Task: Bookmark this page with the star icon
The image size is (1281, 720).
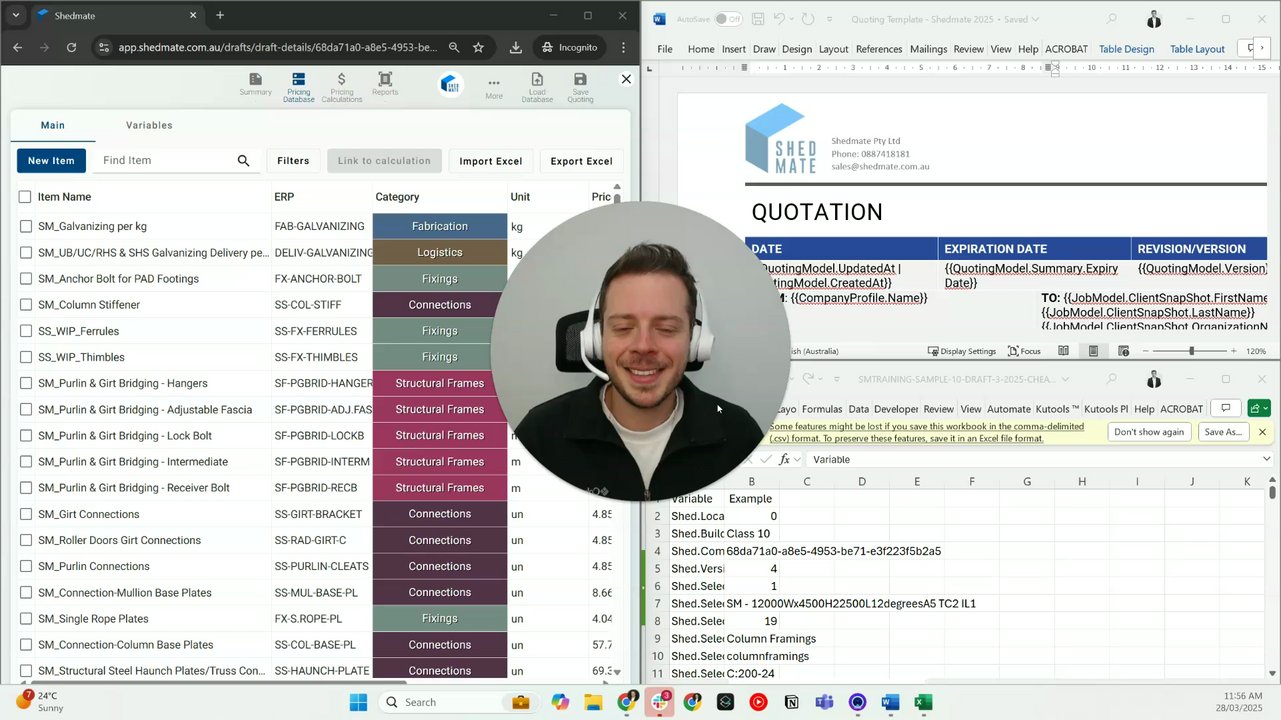Action: [478, 47]
